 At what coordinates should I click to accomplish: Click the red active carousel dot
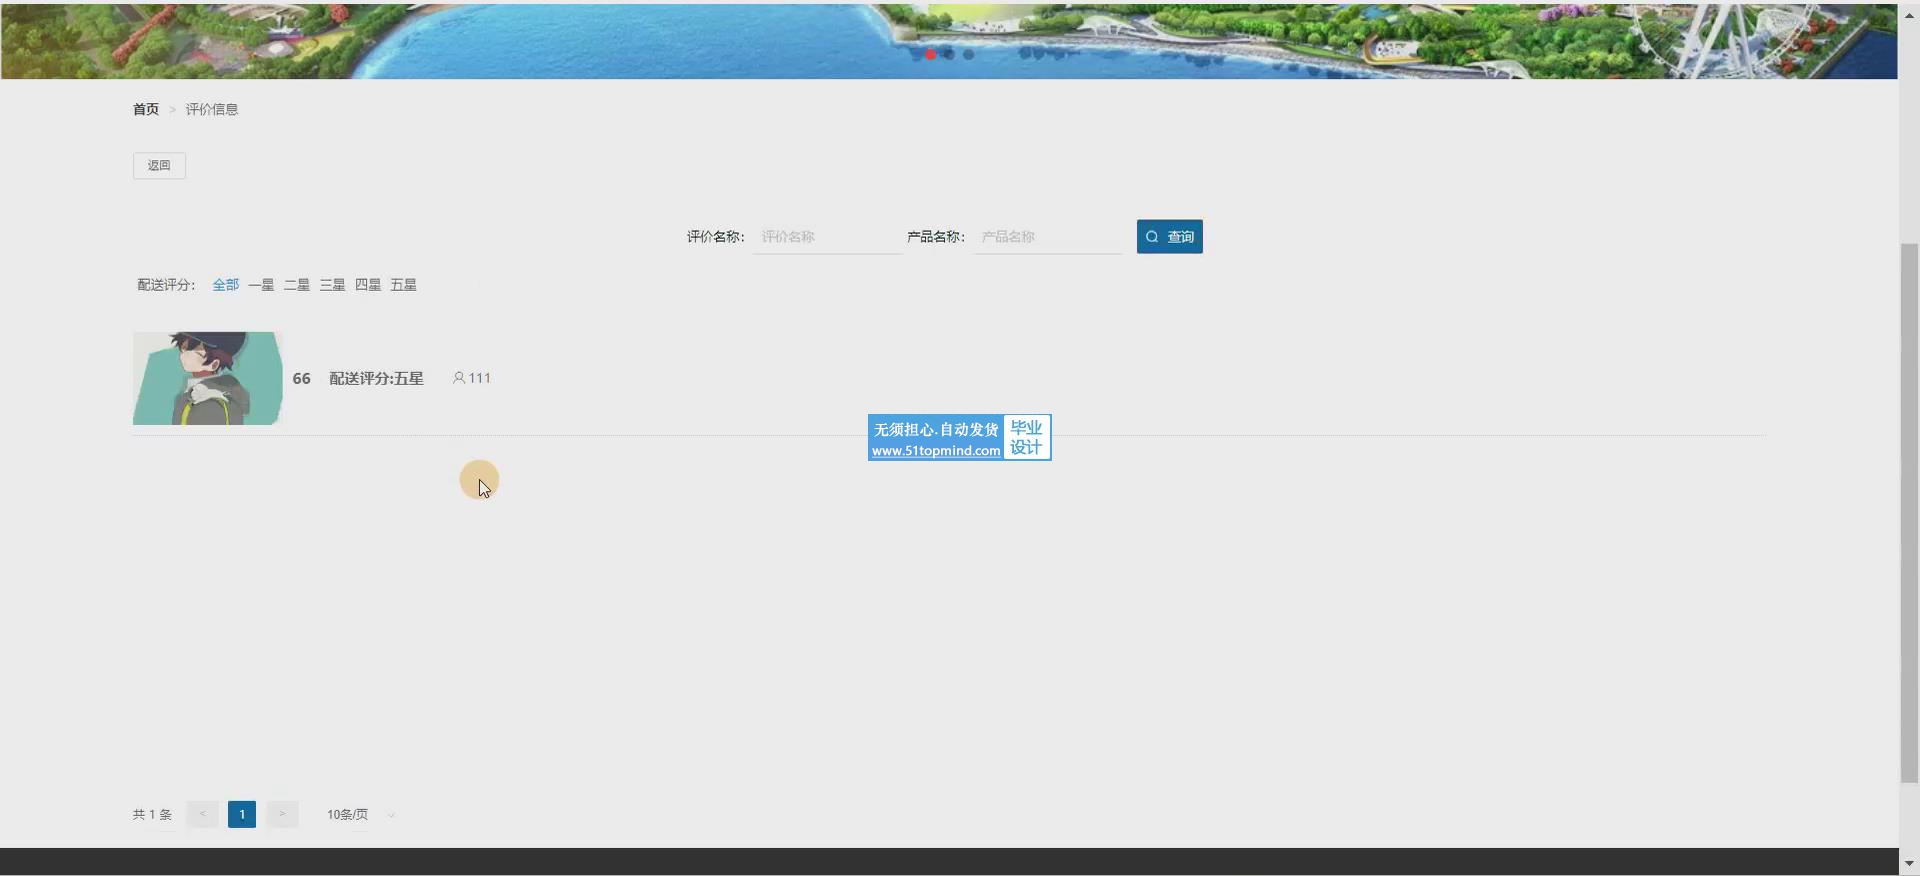click(x=931, y=54)
